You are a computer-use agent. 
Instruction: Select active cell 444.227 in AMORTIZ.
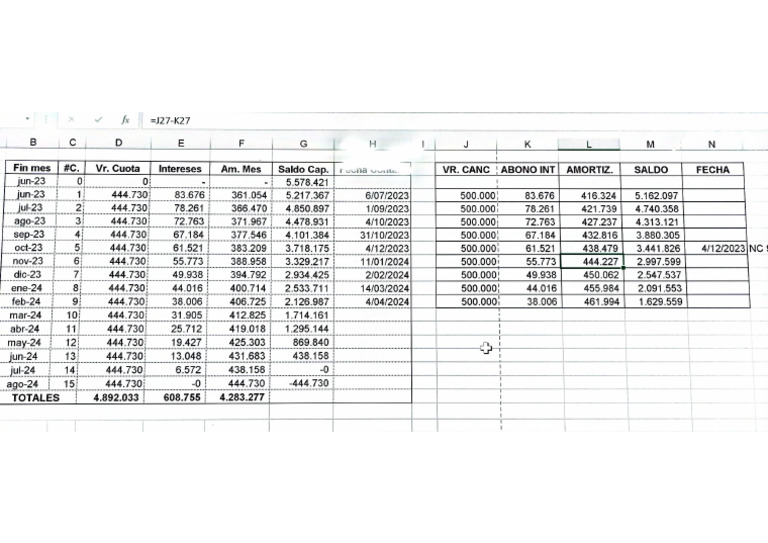pyautogui.click(x=592, y=261)
